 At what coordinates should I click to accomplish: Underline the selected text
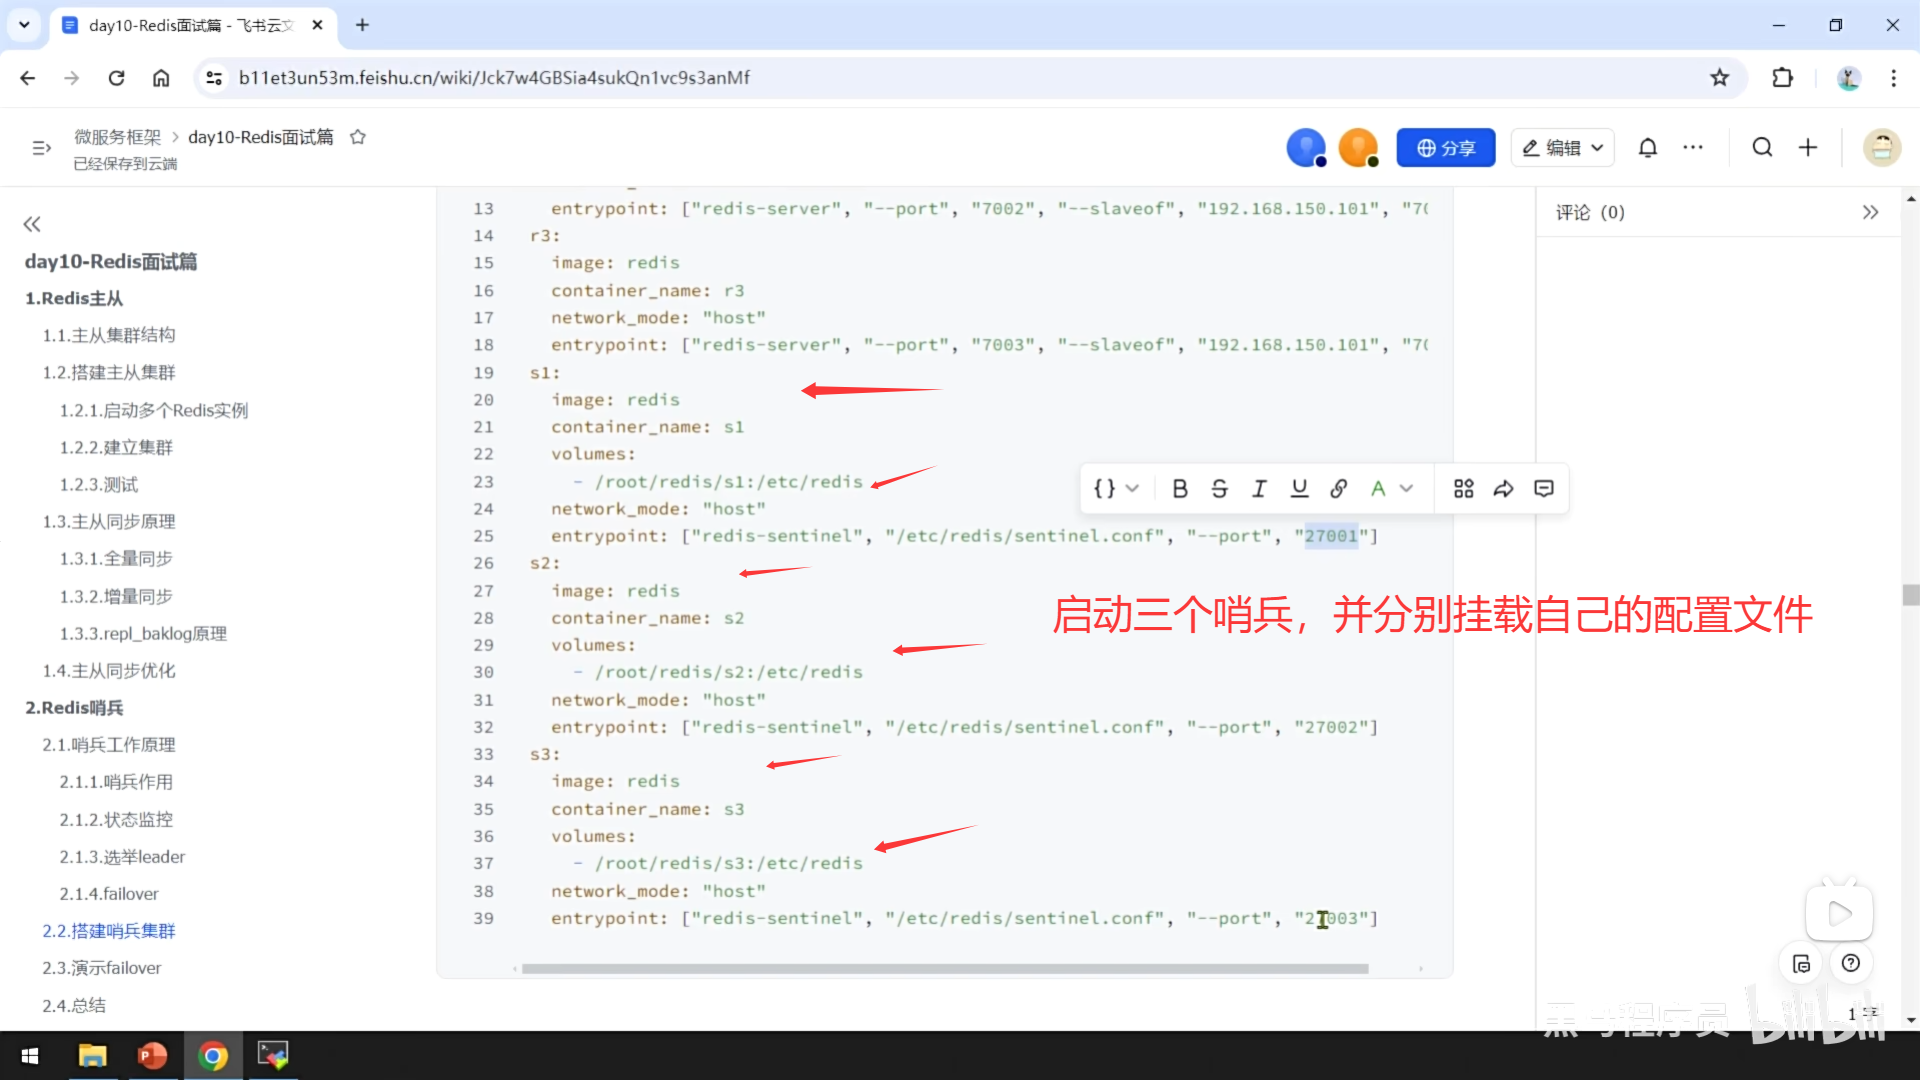pos(1299,489)
